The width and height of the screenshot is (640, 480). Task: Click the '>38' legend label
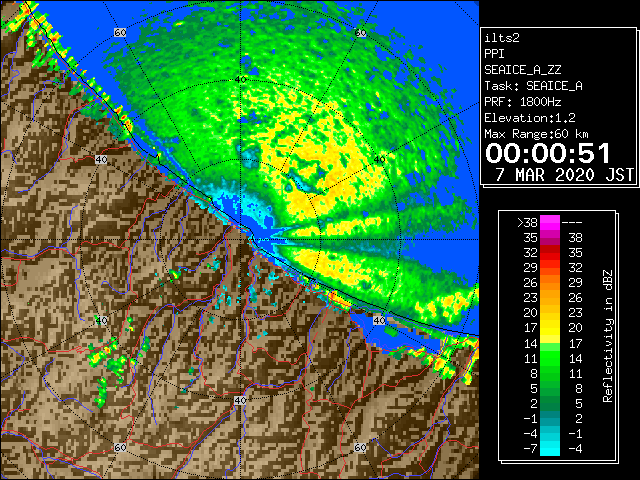click(527, 223)
